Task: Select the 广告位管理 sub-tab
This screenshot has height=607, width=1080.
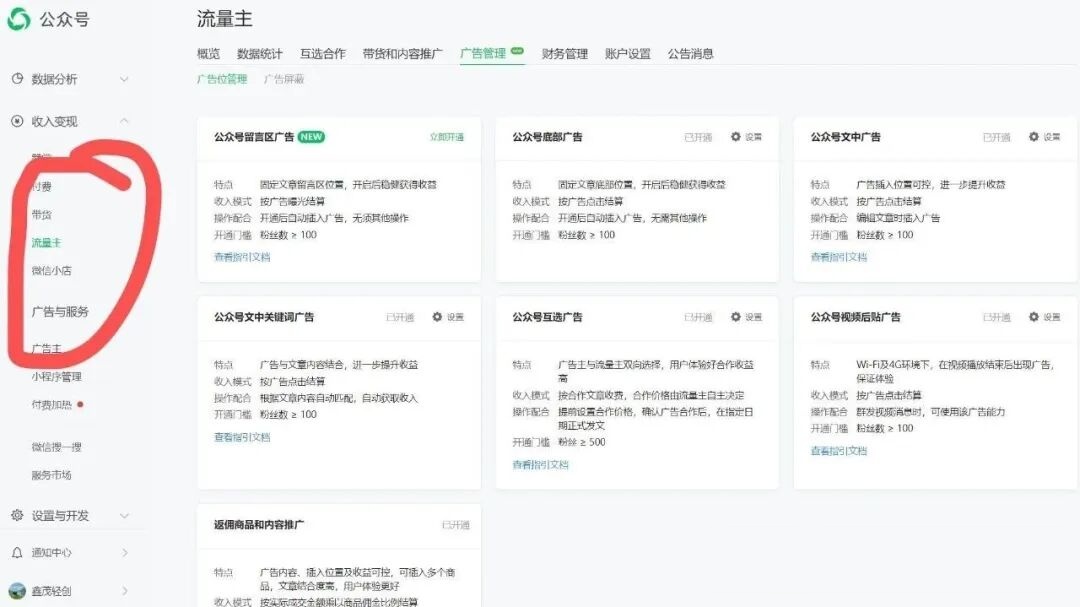Action: (x=222, y=79)
